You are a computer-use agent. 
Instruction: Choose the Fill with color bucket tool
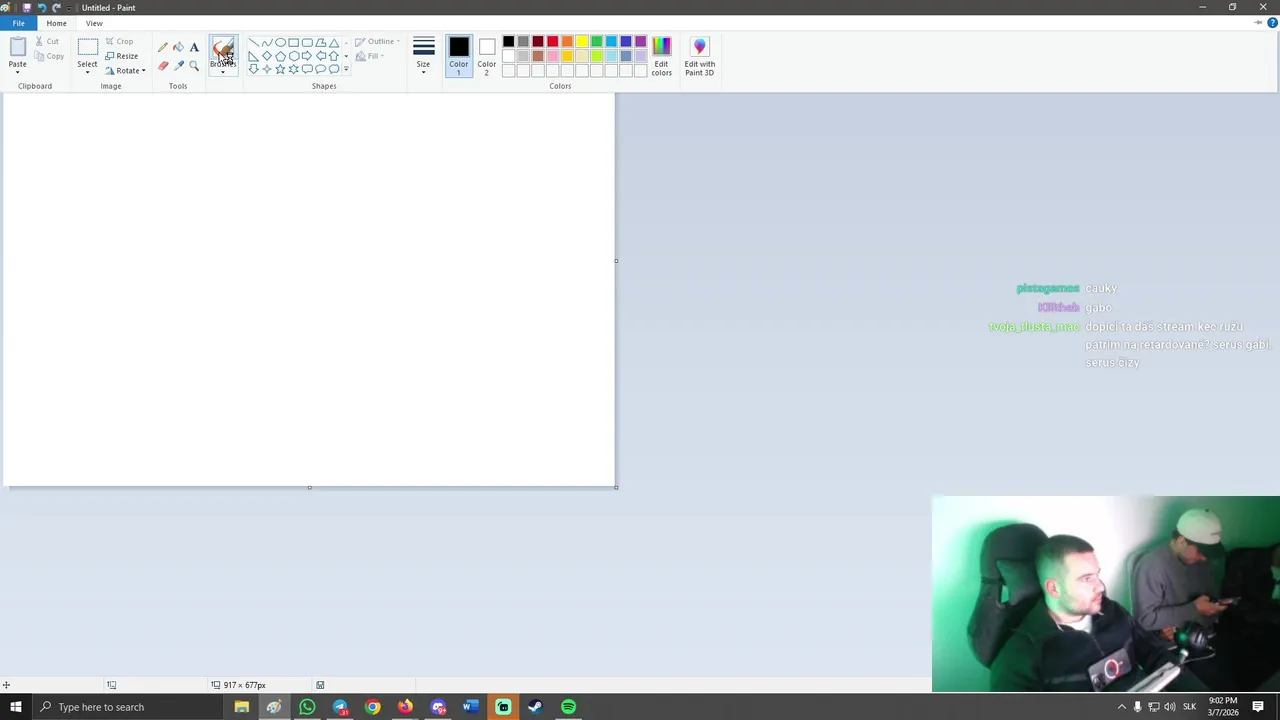178,47
